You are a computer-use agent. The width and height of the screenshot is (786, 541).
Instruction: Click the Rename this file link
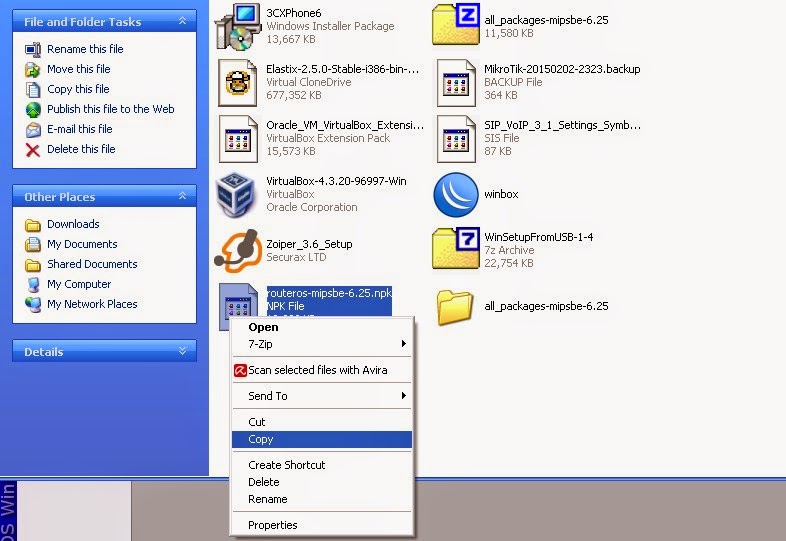click(85, 49)
